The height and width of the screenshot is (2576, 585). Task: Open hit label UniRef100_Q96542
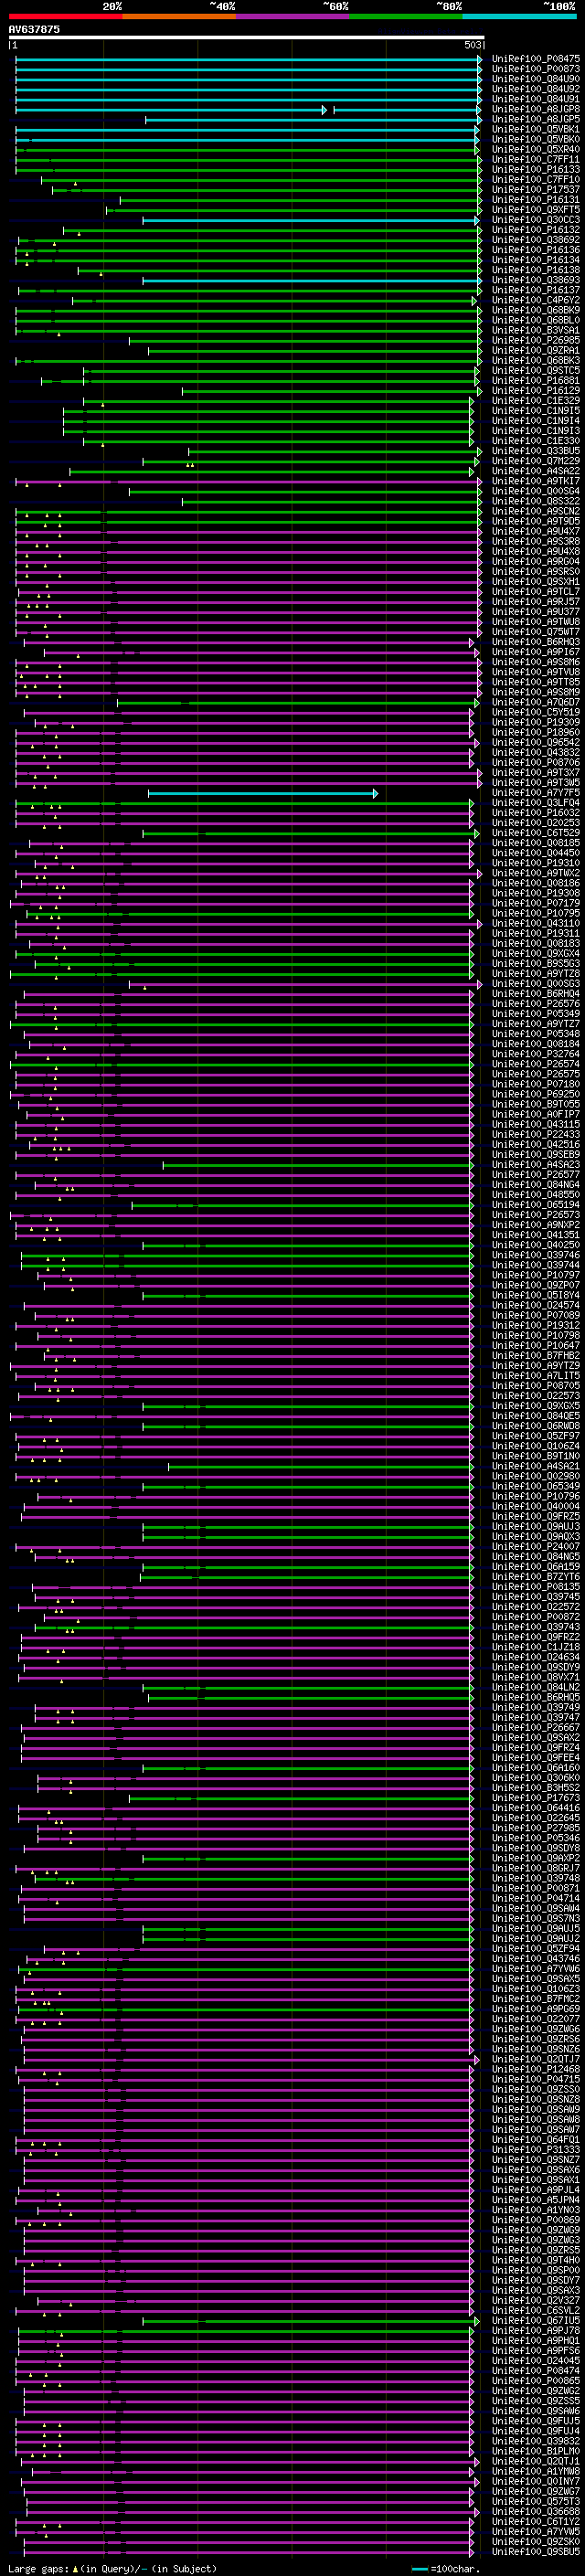click(536, 742)
